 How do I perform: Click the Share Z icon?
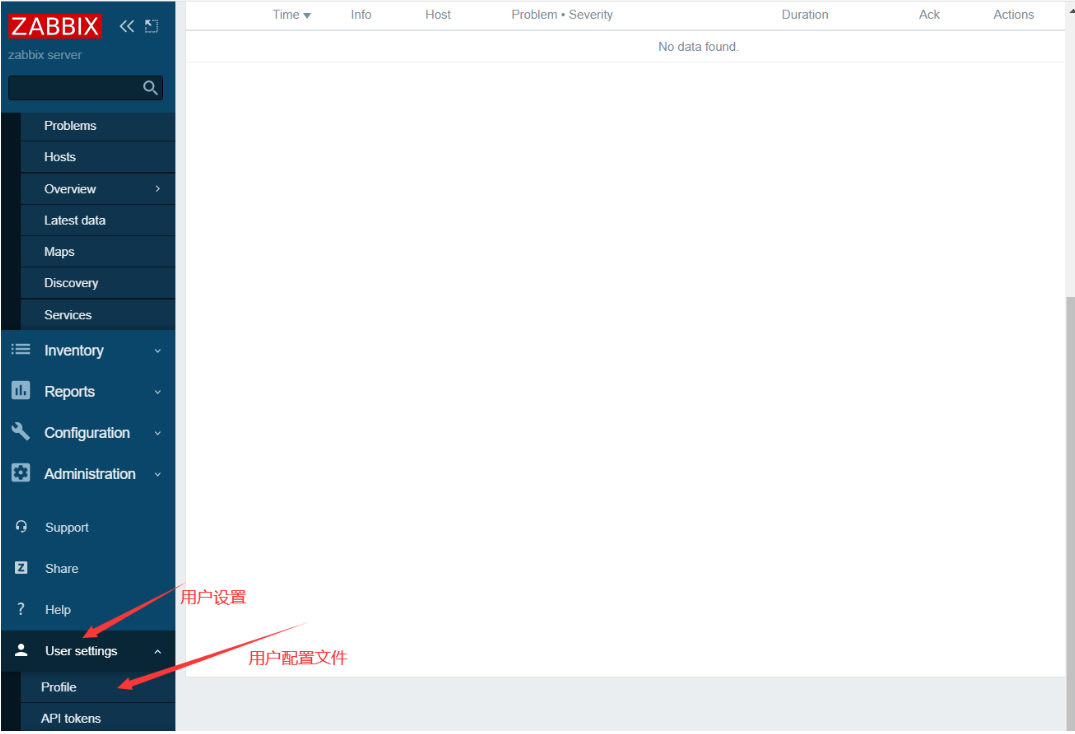pos(21,567)
